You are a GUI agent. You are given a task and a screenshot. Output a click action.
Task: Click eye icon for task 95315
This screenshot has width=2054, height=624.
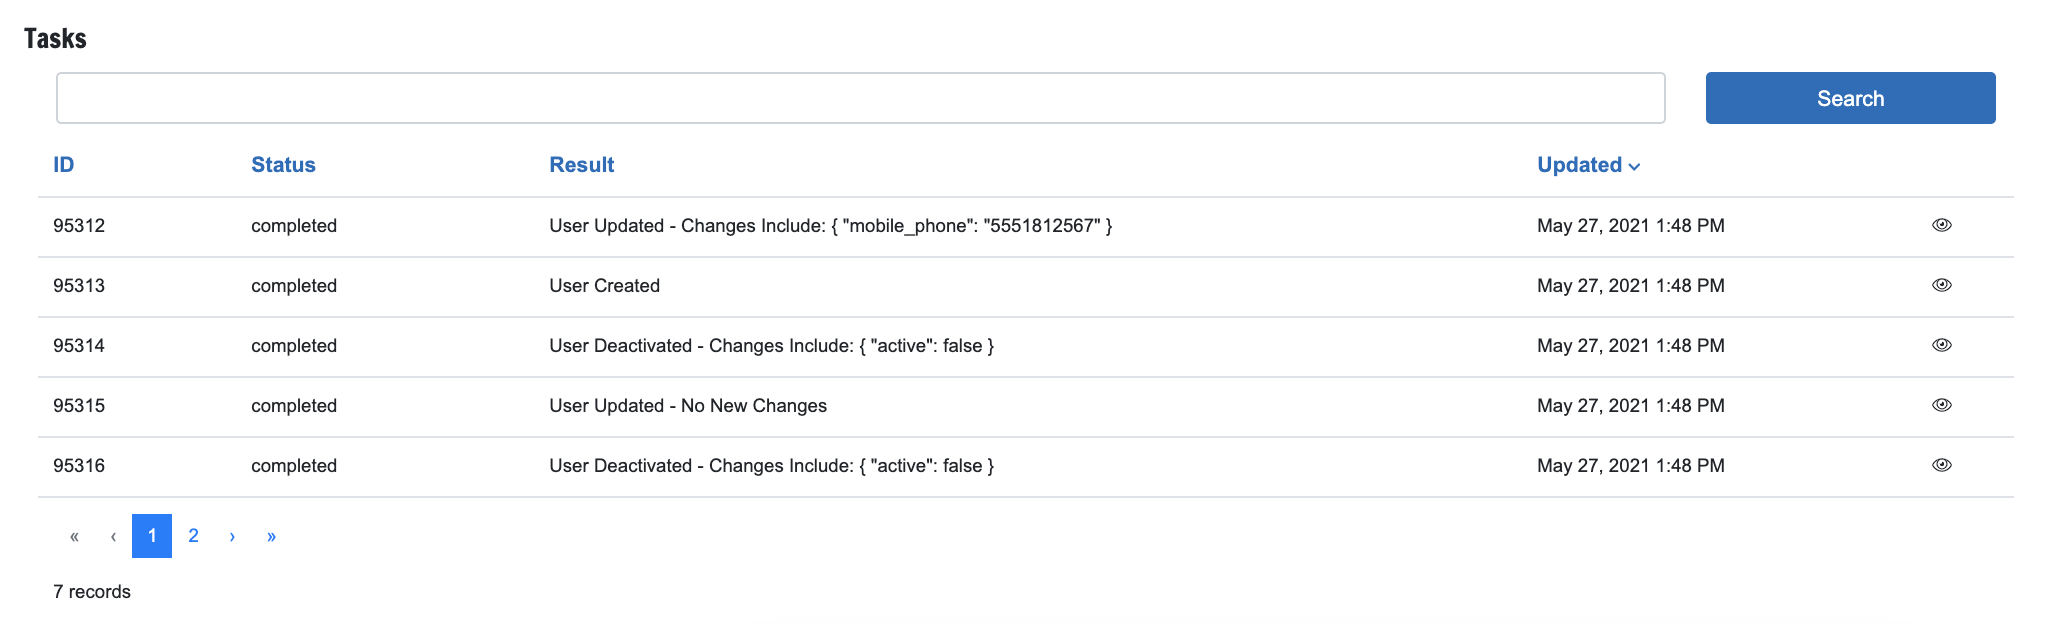1941,405
